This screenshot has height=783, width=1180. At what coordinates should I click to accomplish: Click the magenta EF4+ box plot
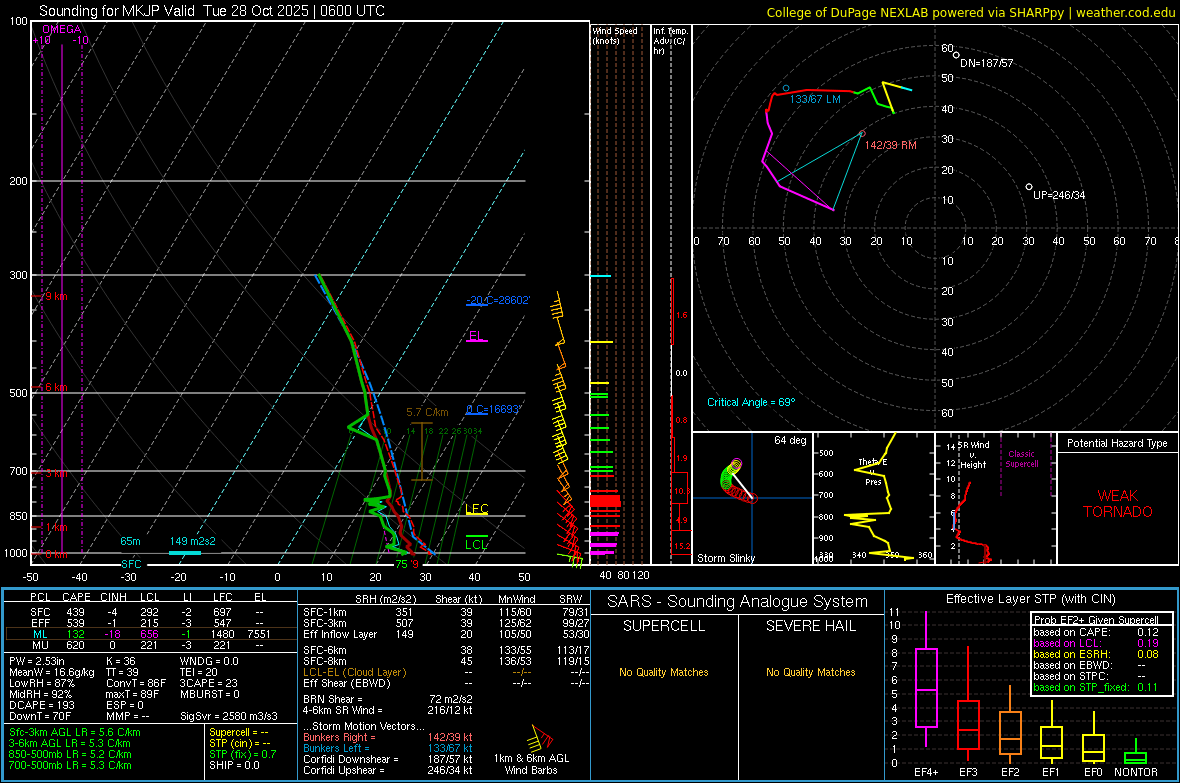pyautogui.click(x=926, y=687)
